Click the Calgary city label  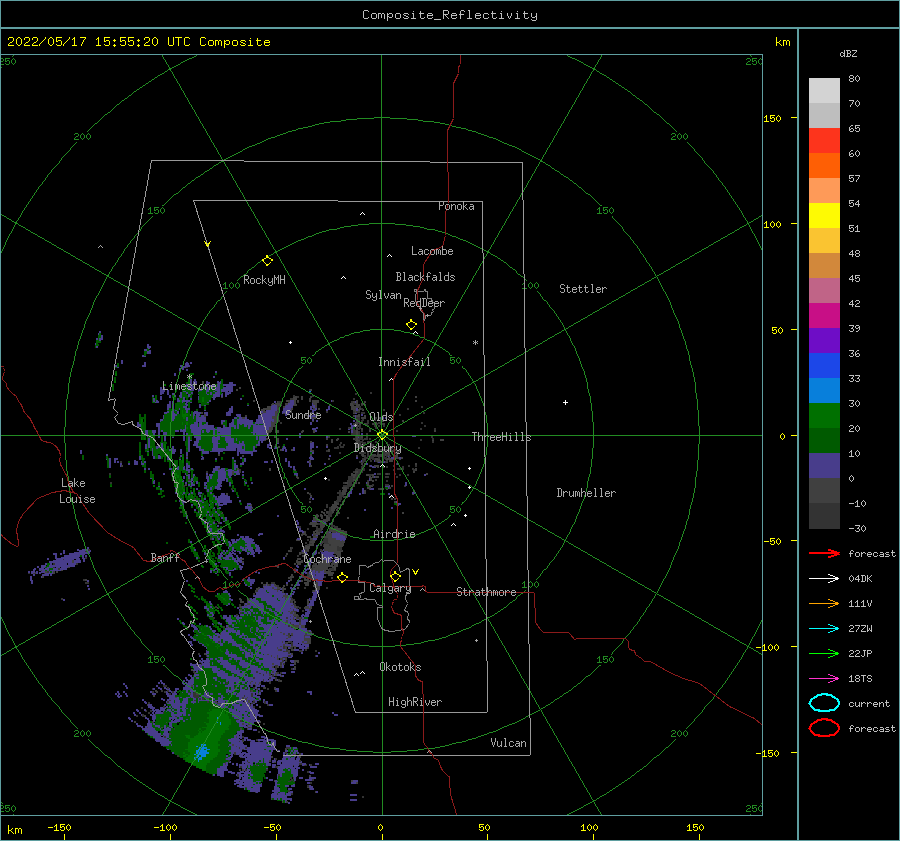tap(390, 588)
